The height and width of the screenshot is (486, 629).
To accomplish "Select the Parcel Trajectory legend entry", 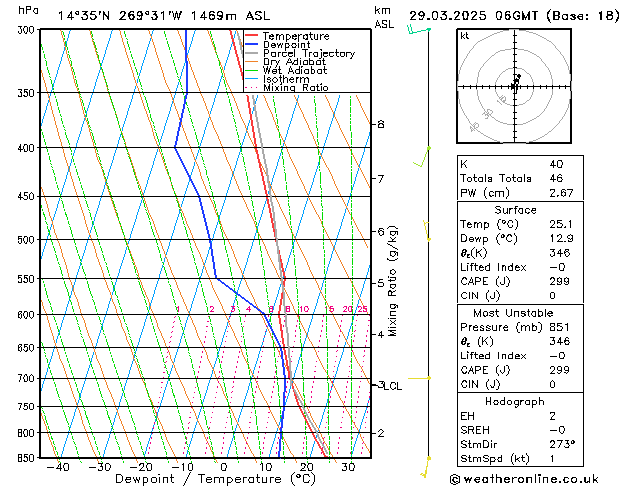I will [308, 54].
